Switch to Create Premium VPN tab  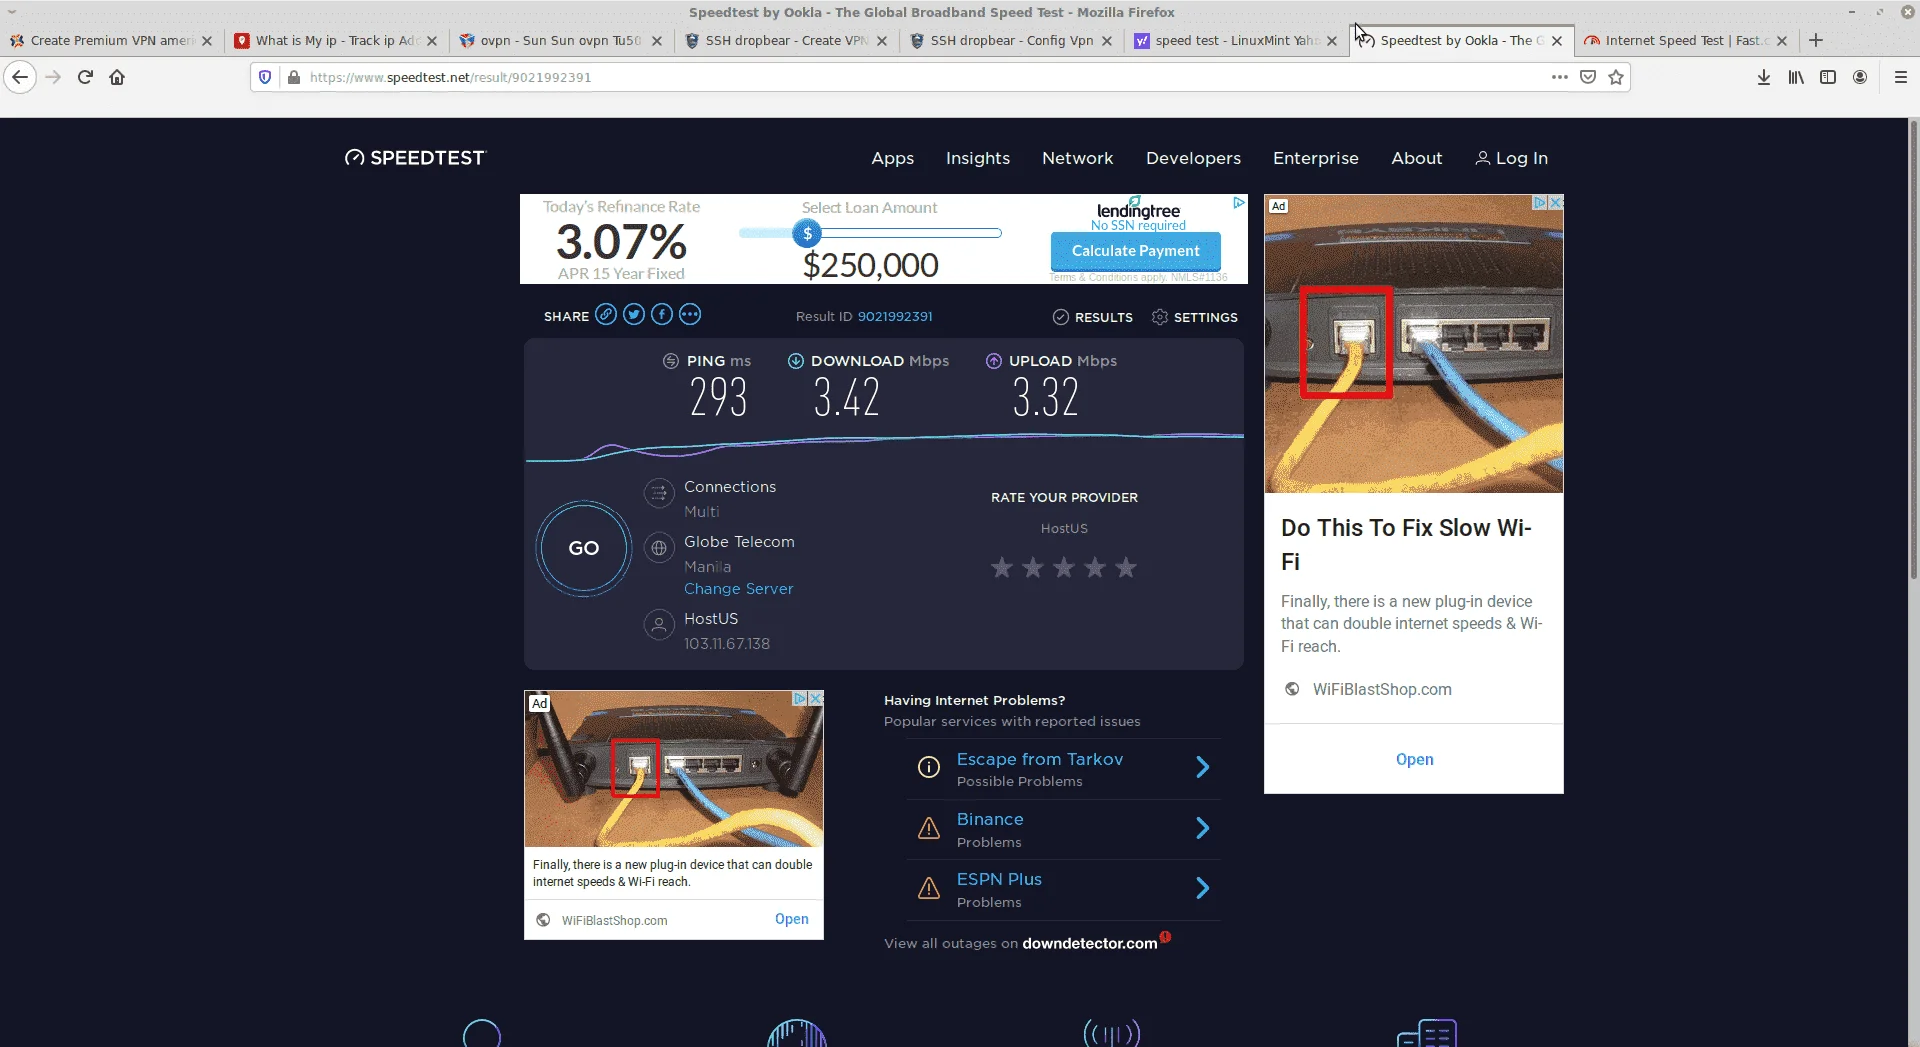tap(110, 40)
